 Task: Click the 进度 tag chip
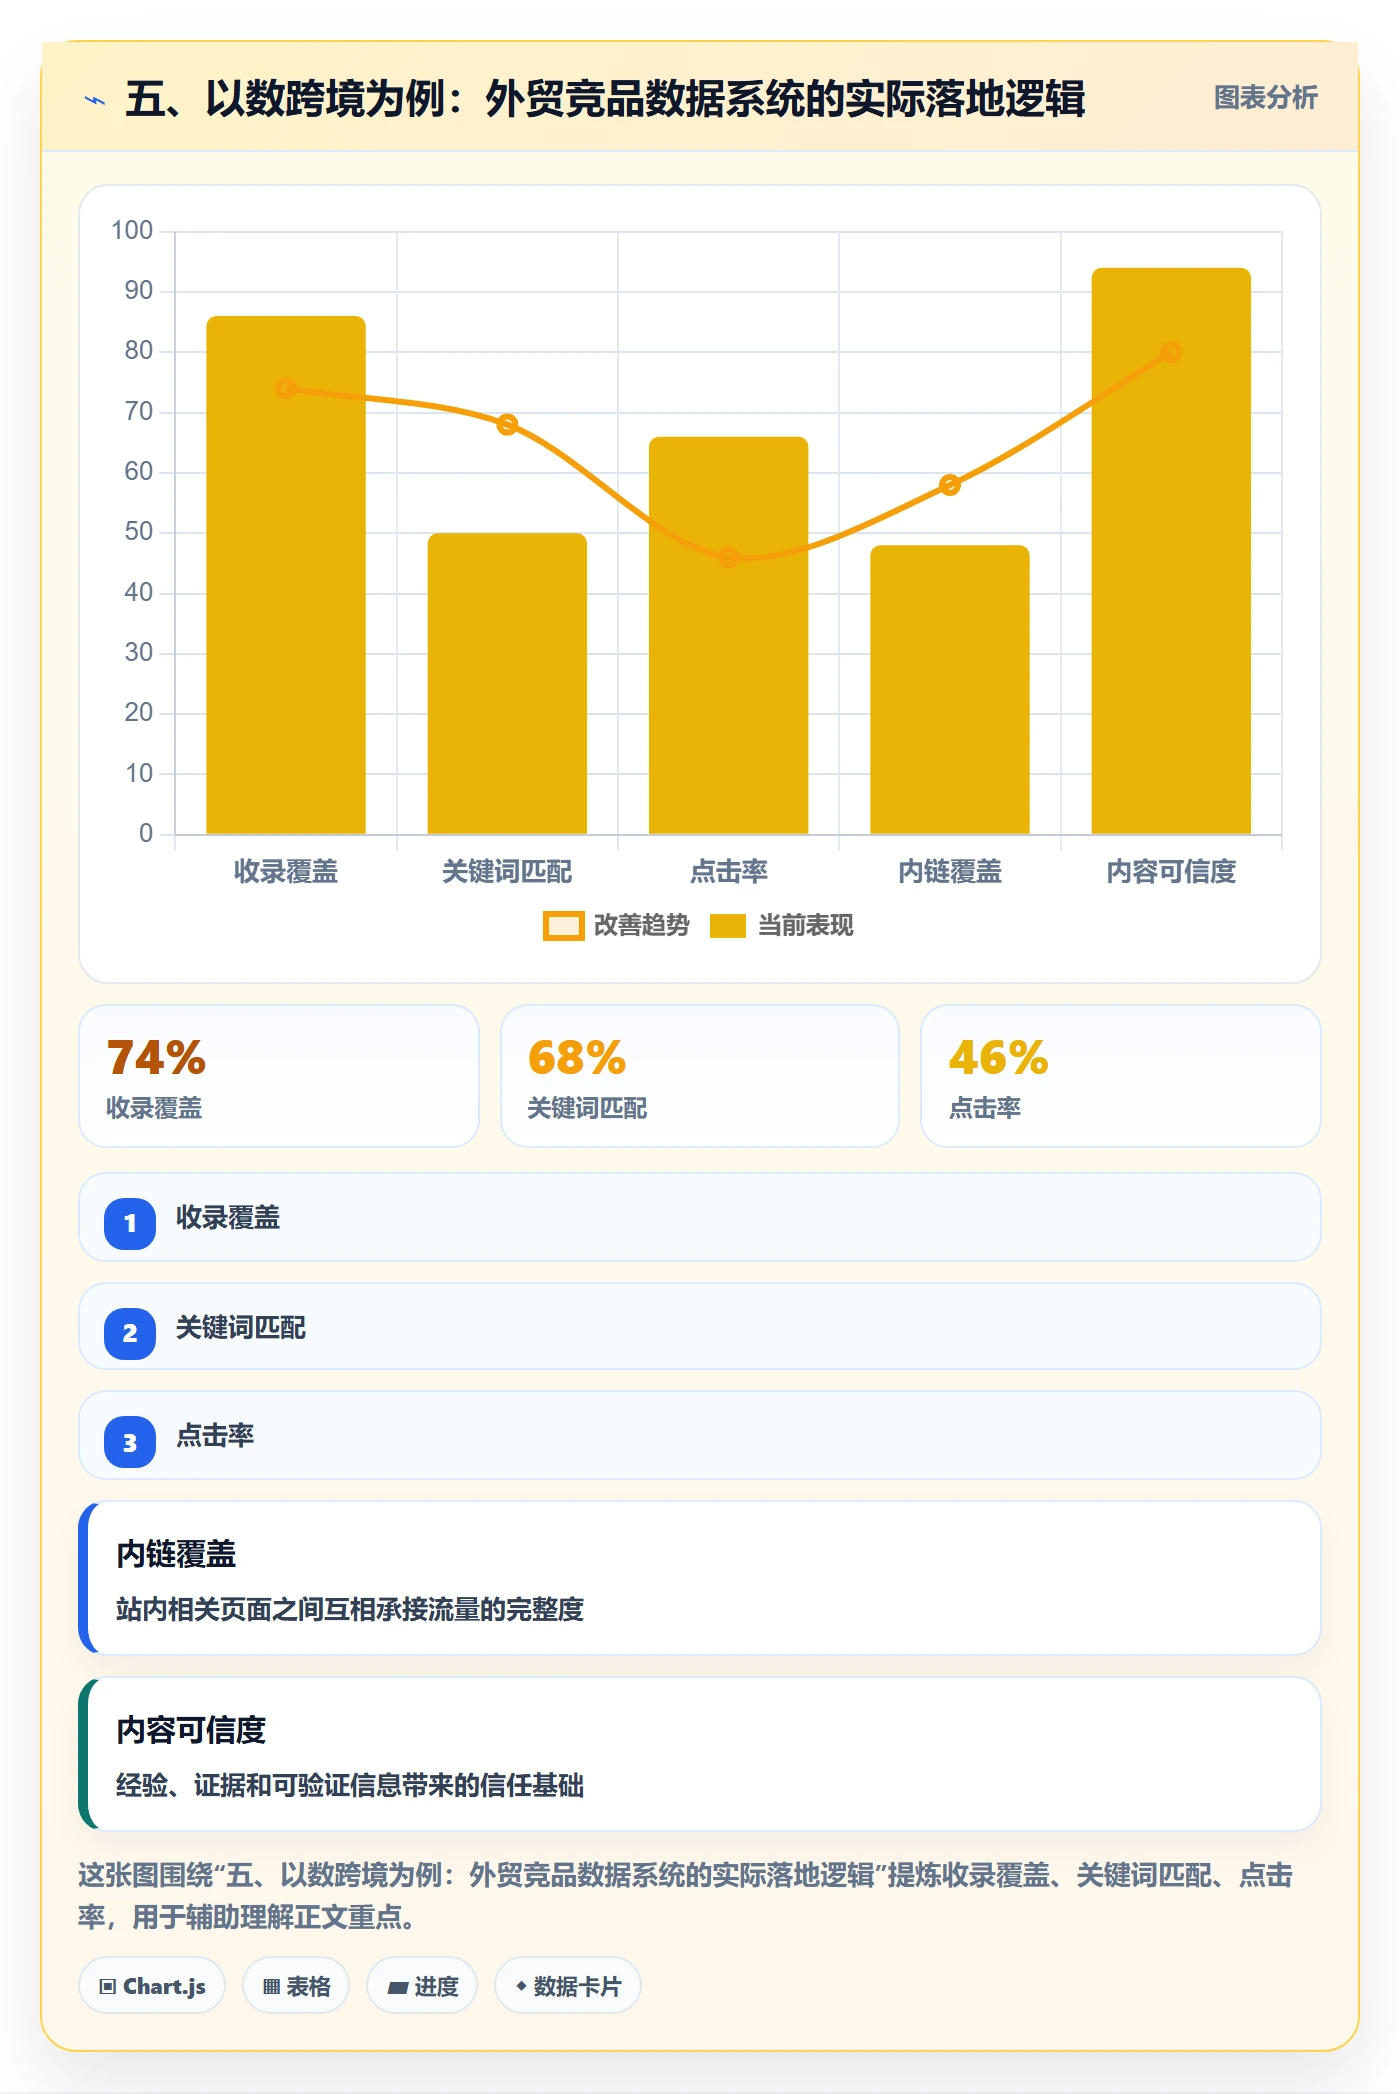point(422,1986)
